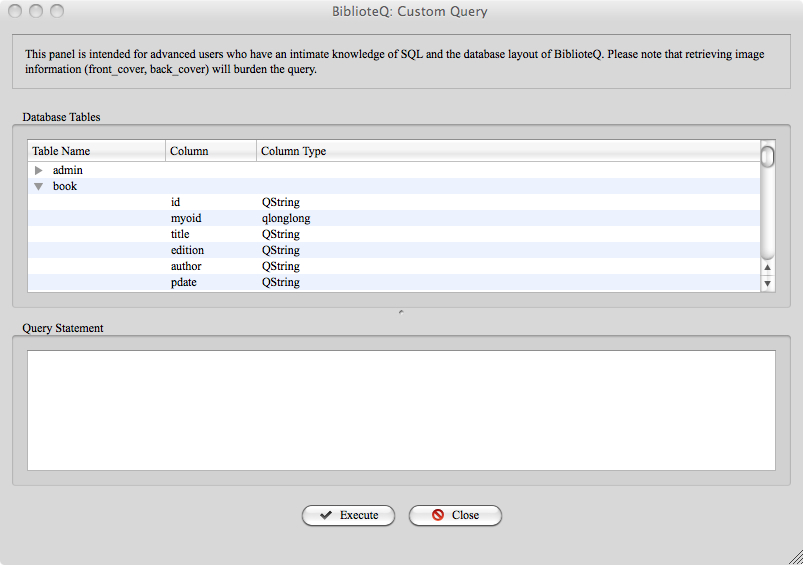The width and height of the screenshot is (803, 565).
Task: Click the Table Name column header
Action: [96, 151]
